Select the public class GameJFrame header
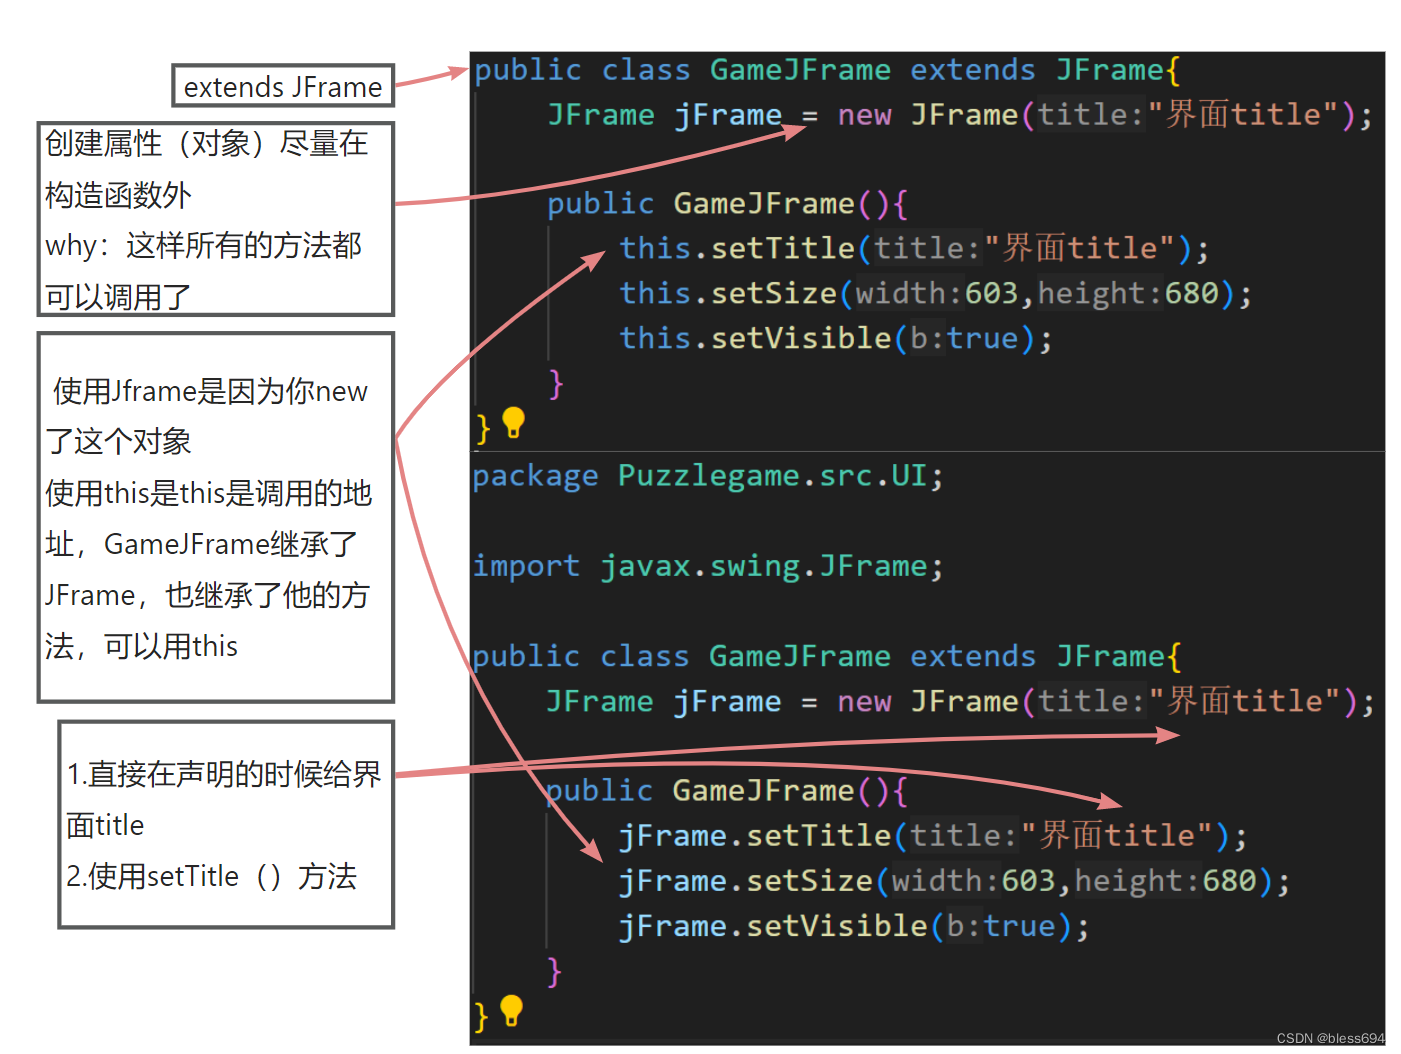This screenshot has height=1054, width=1401. tap(822, 69)
